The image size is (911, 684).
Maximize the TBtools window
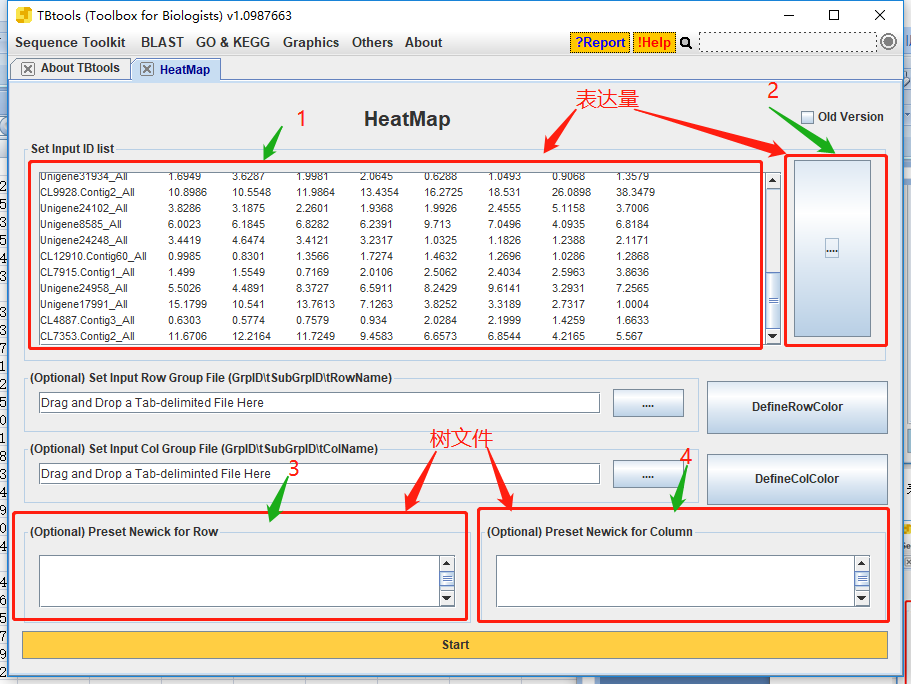[x=834, y=15]
